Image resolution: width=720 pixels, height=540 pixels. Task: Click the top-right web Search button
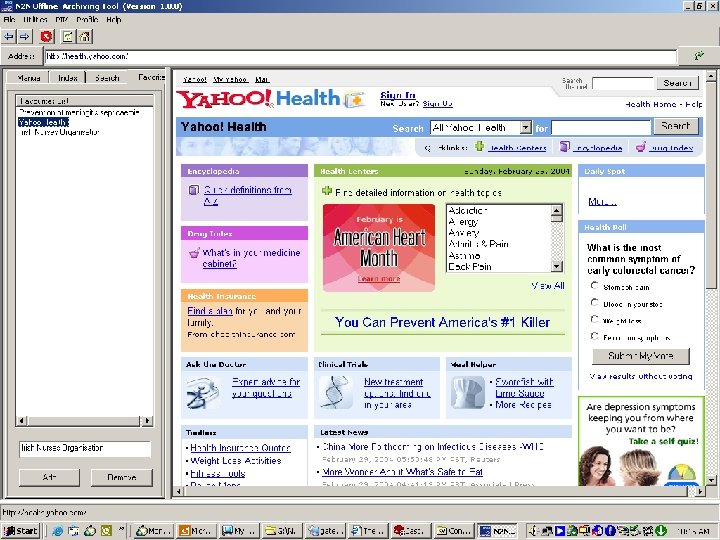pyautogui.click(x=677, y=83)
